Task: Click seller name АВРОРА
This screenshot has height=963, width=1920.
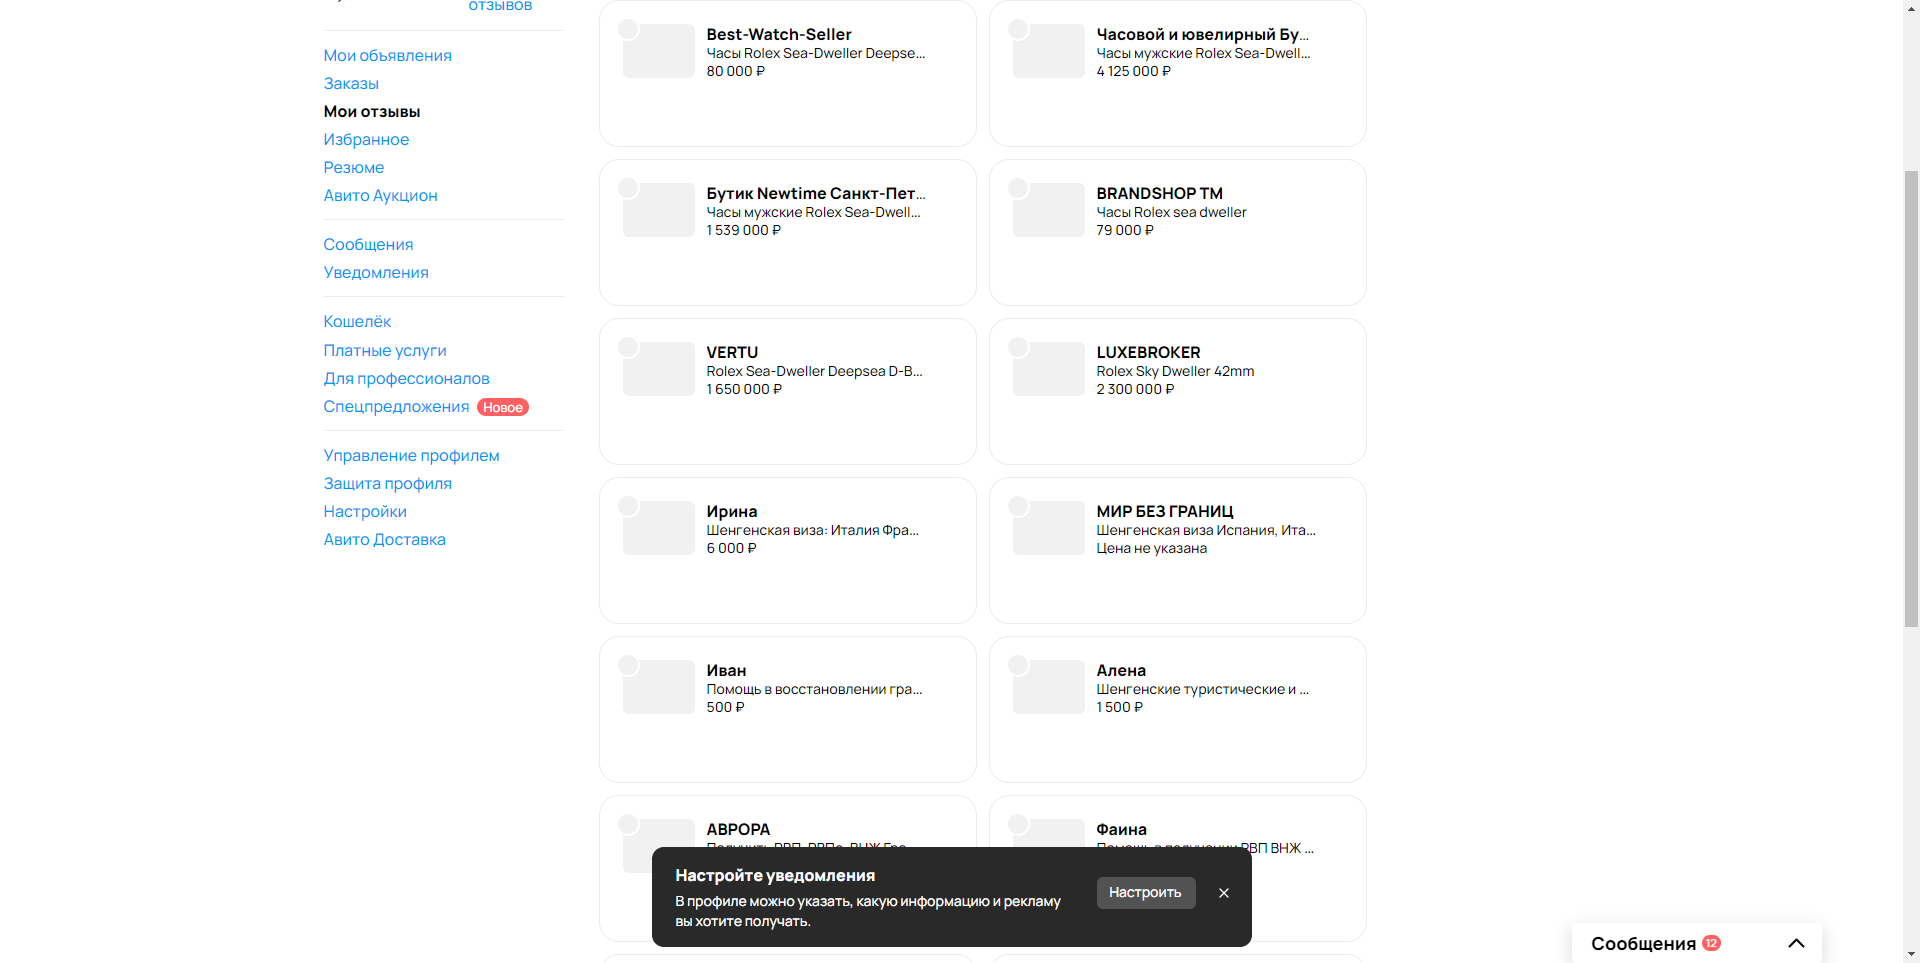Action: click(x=738, y=829)
